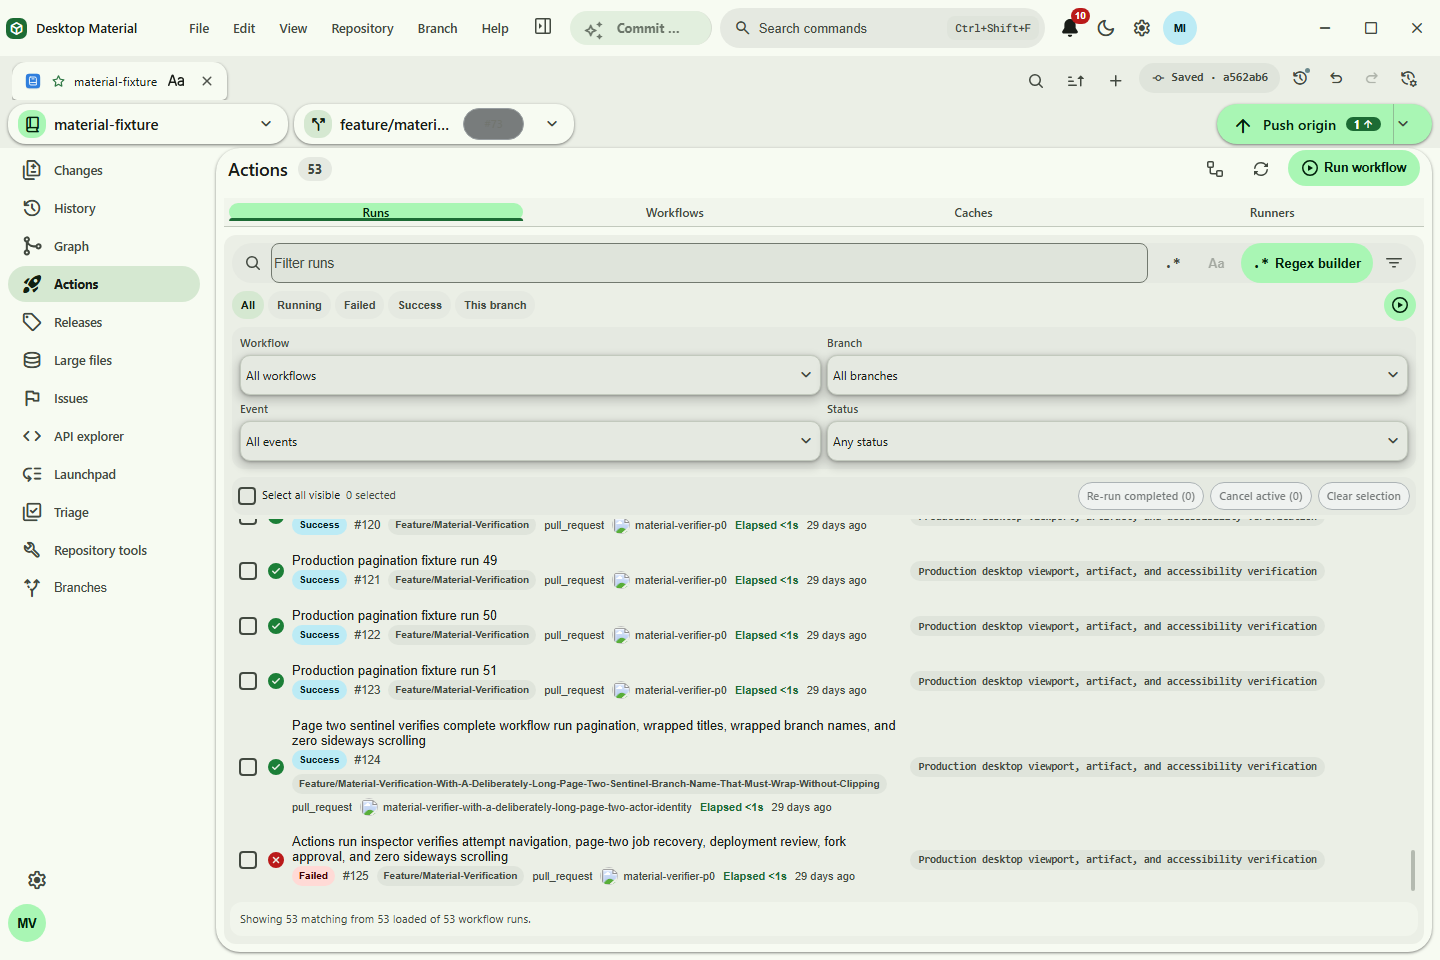Screen dimensions: 1440x960
Task: Switch to the Caches tab
Action: [973, 212]
